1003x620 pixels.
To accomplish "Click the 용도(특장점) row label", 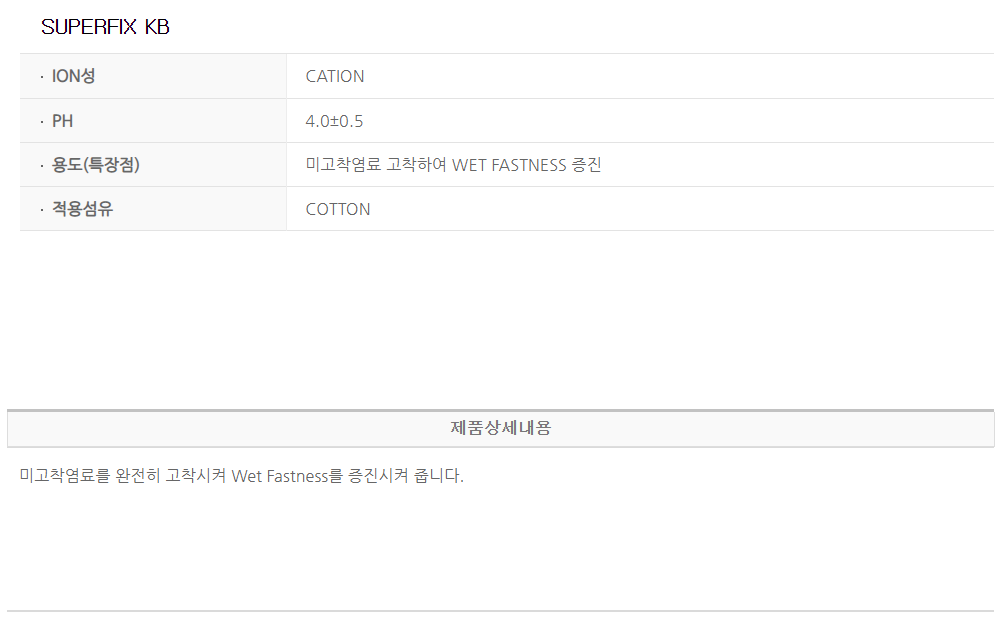I will click(x=95, y=165).
